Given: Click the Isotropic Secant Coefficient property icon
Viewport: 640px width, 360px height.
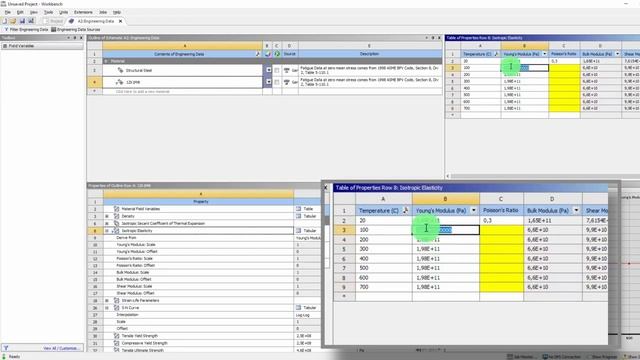Looking at the screenshot, I should (116, 223).
